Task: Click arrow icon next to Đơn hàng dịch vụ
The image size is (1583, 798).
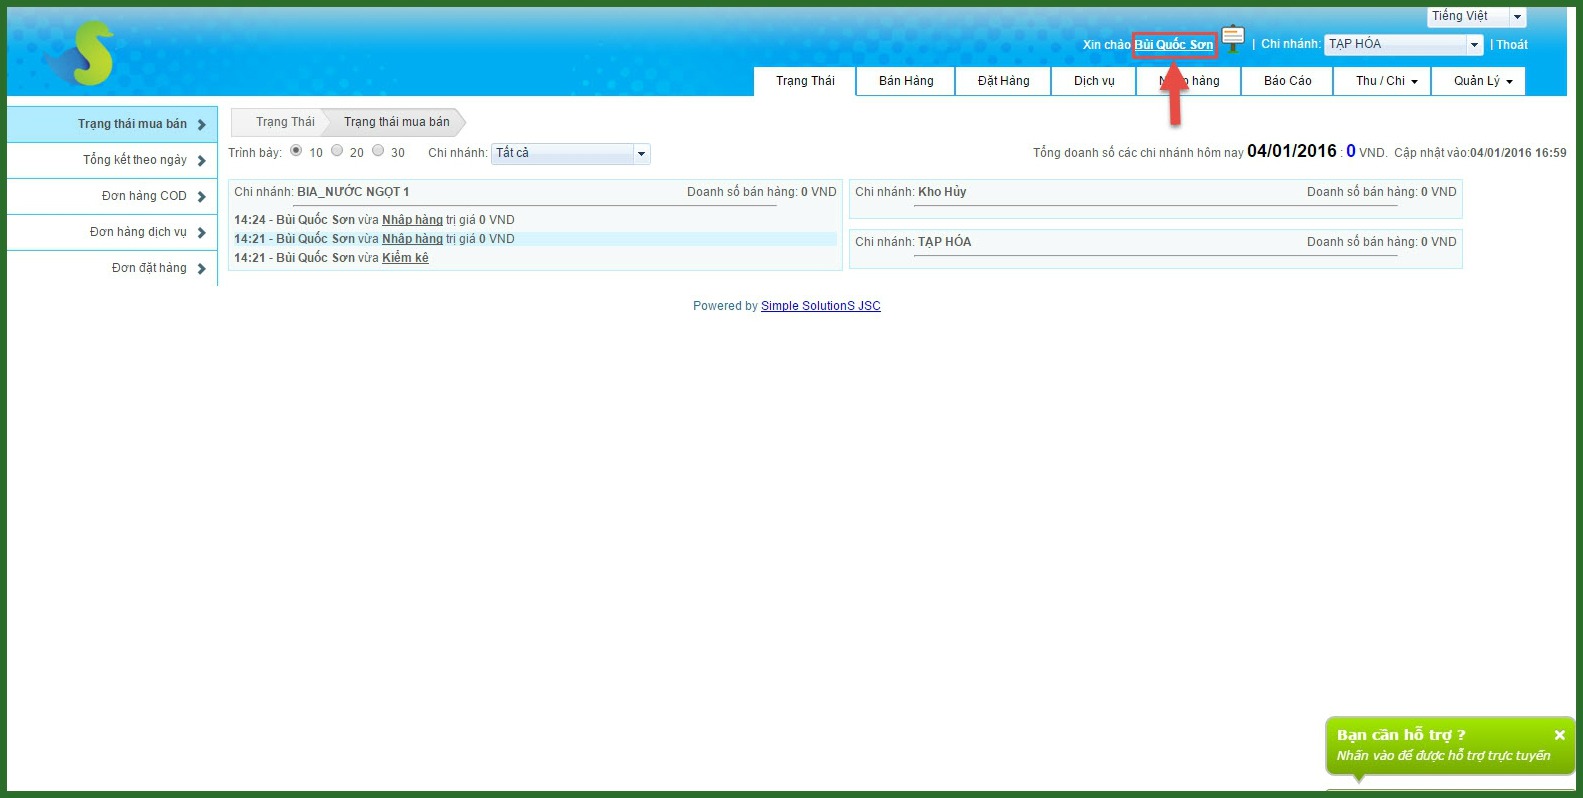Action: click(x=202, y=233)
